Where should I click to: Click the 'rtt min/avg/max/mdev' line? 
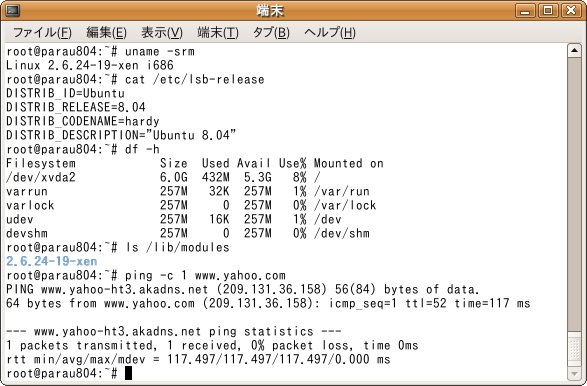[x=198, y=359]
